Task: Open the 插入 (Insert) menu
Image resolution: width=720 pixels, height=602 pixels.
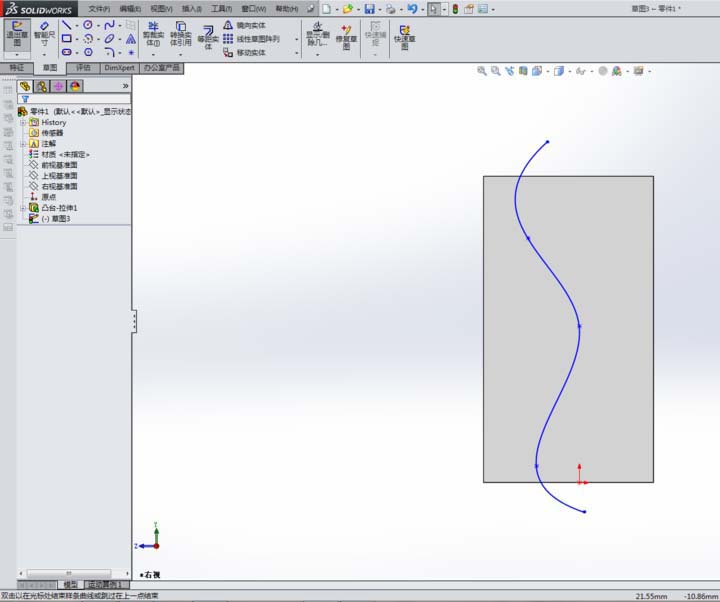Action: pyautogui.click(x=192, y=9)
